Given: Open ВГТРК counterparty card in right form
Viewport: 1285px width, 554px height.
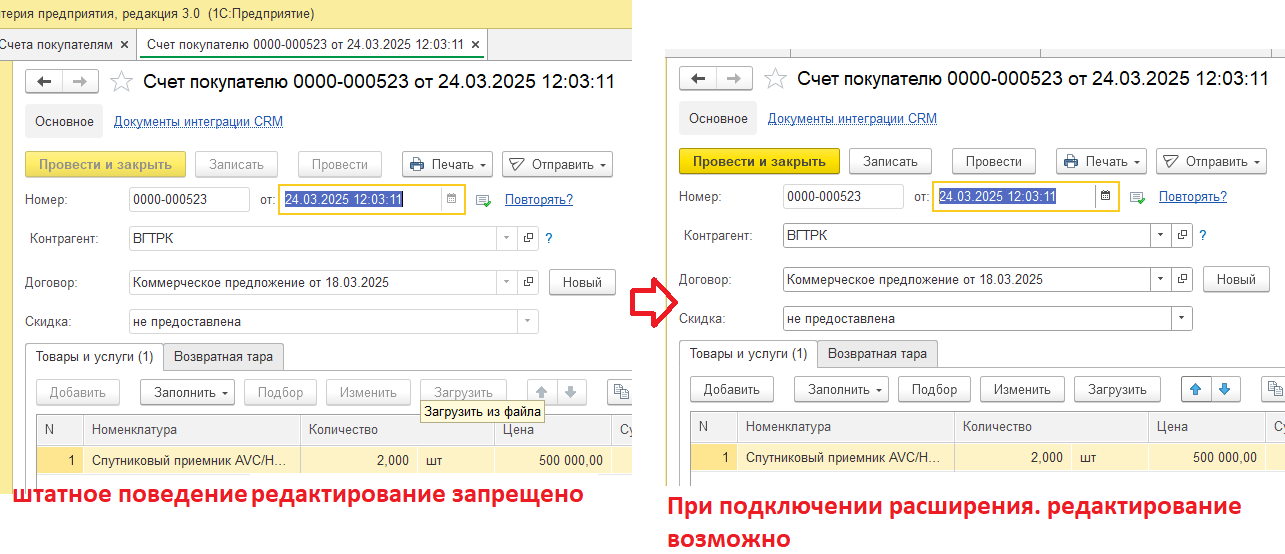Looking at the screenshot, I should click(x=1181, y=236).
